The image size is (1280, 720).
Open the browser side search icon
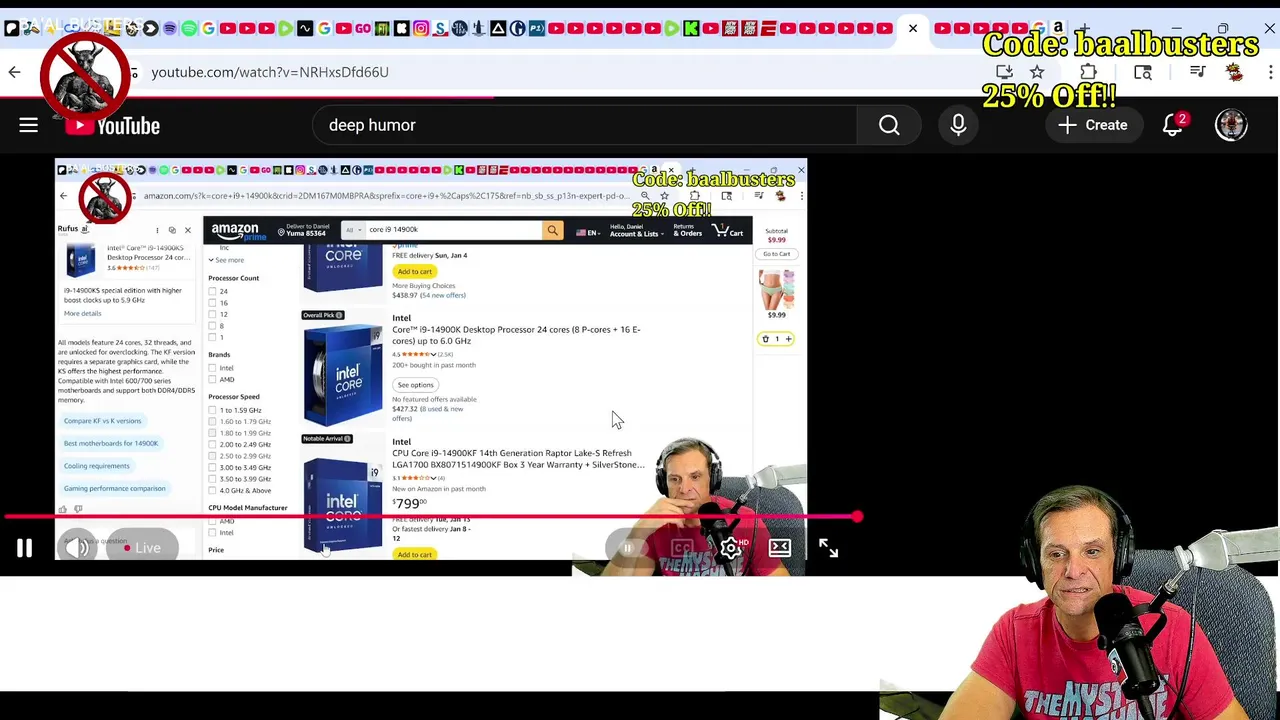[x=1143, y=72]
